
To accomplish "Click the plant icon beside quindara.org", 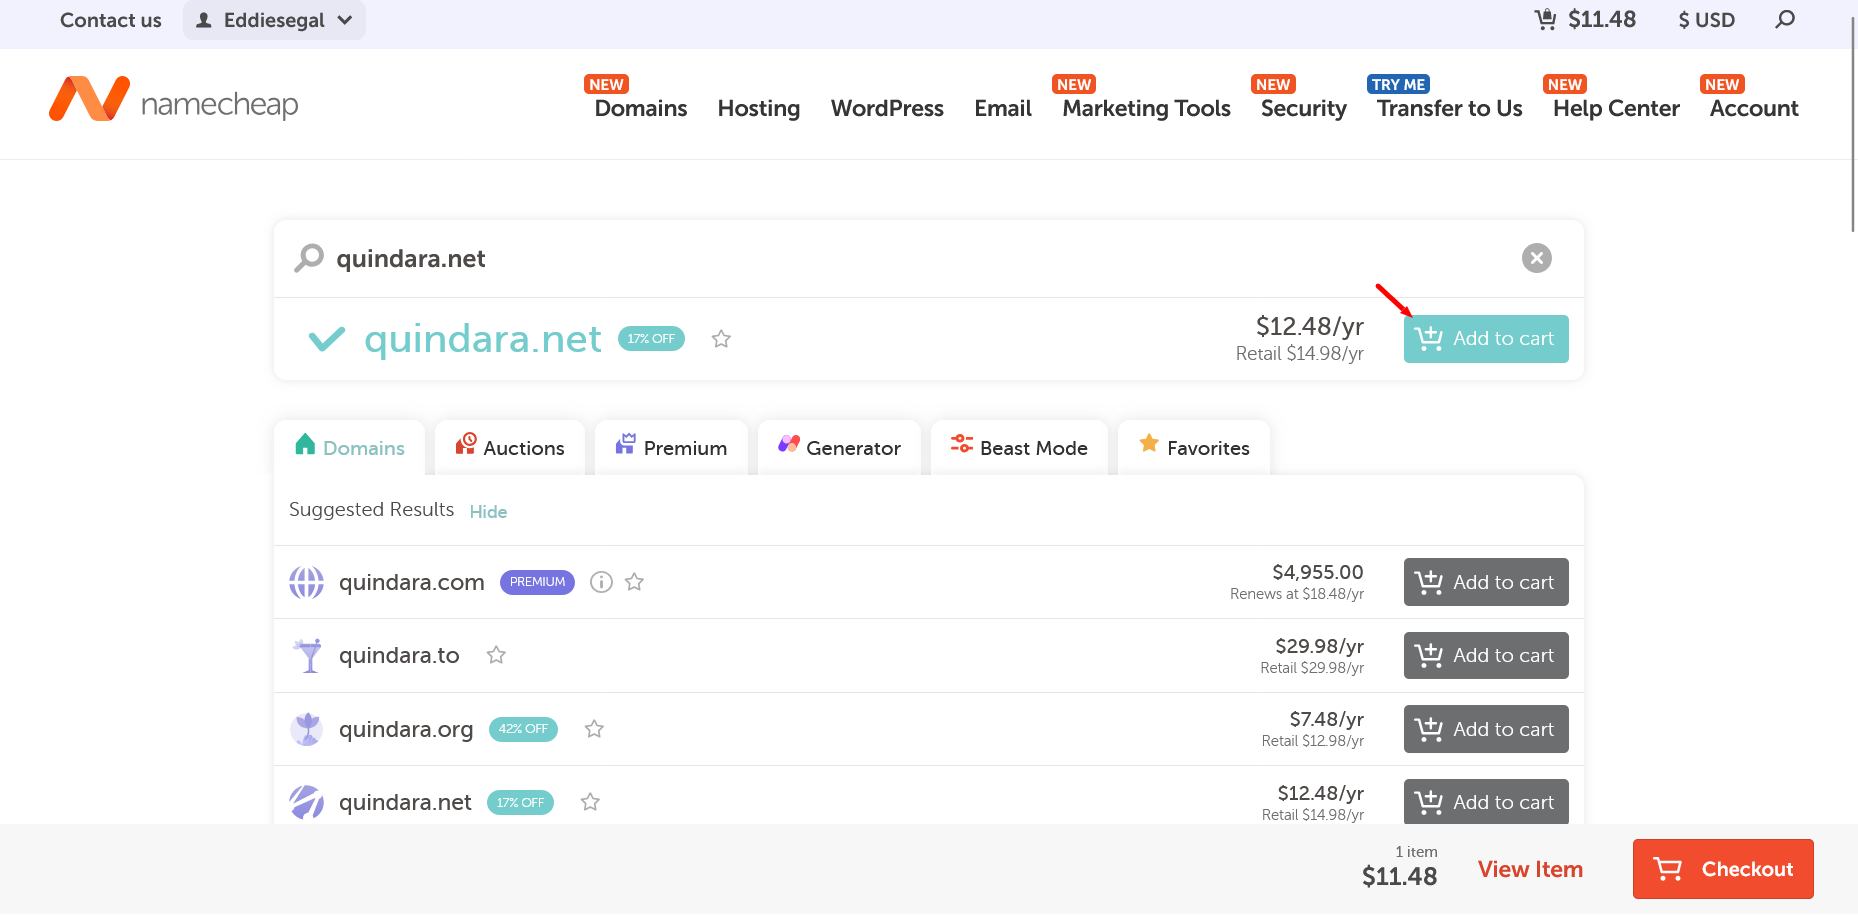I will [307, 729].
